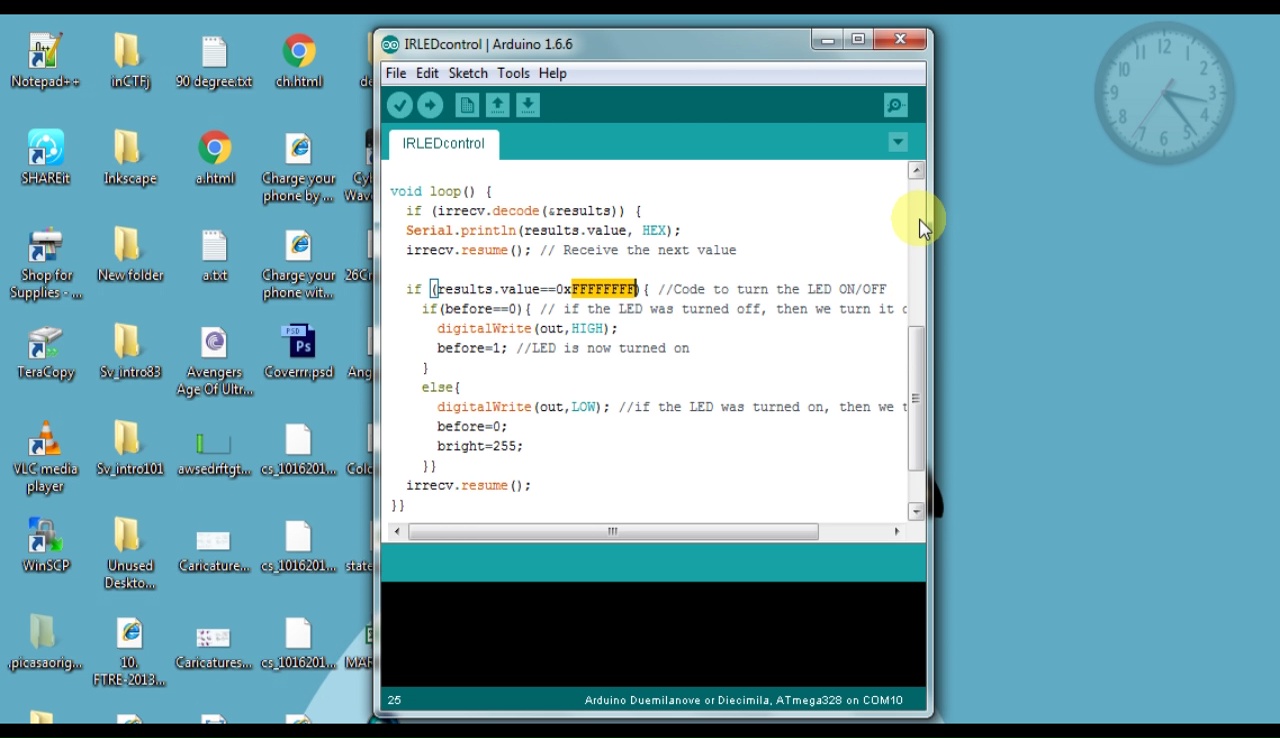This screenshot has height=738, width=1280.
Task: Select the Coverrr.psd Photoshop file
Action: pyautogui.click(x=299, y=352)
